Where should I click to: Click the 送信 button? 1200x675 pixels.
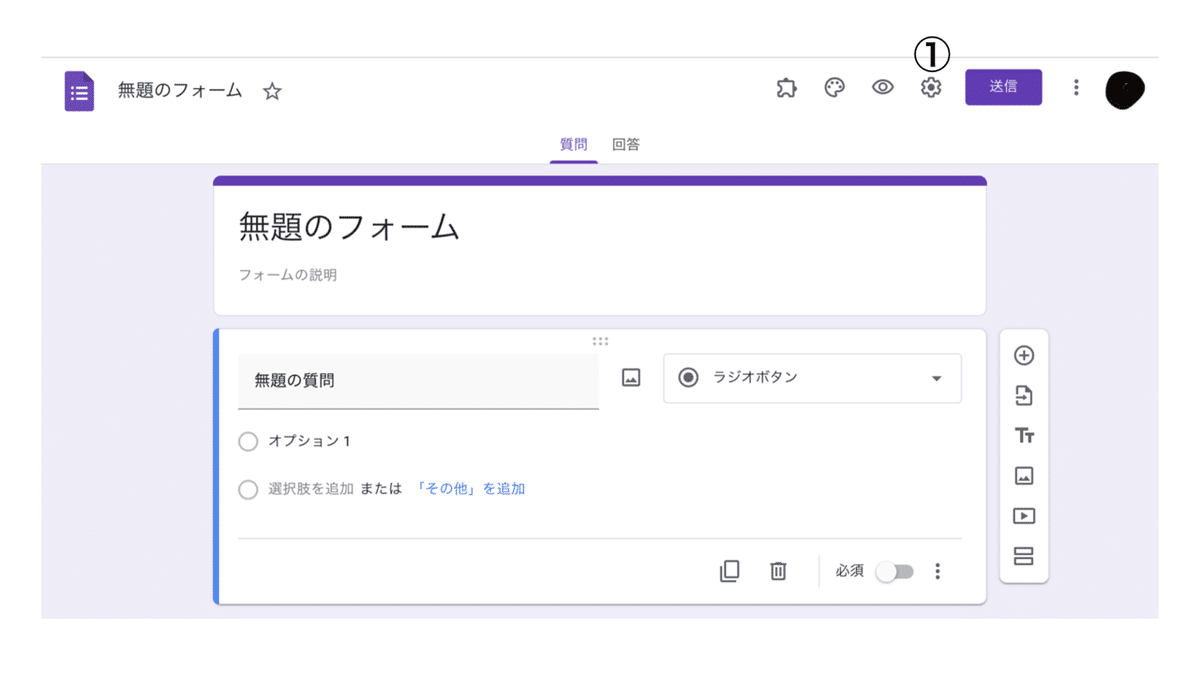(1003, 87)
